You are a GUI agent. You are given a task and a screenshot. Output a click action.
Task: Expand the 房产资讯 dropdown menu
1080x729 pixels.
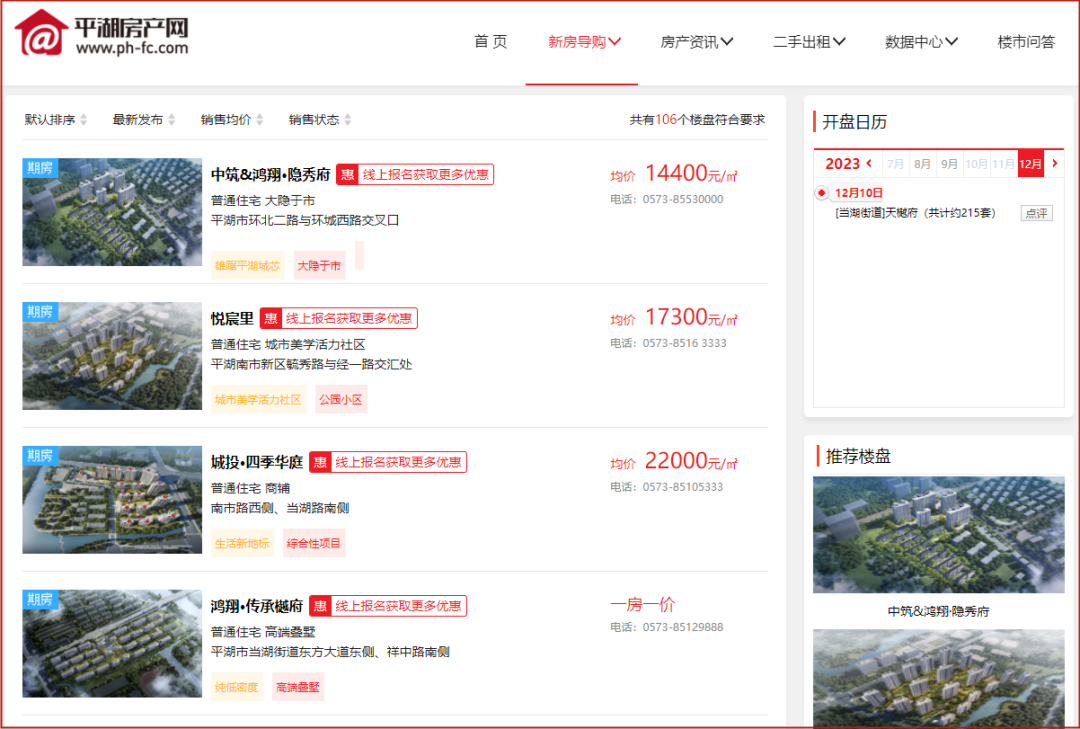pyautogui.click(x=696, y=42)
